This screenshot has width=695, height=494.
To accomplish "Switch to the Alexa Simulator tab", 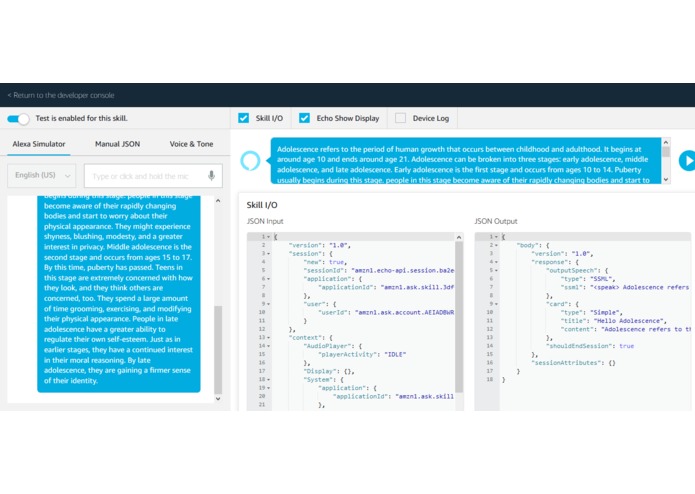I will point(39,144).
